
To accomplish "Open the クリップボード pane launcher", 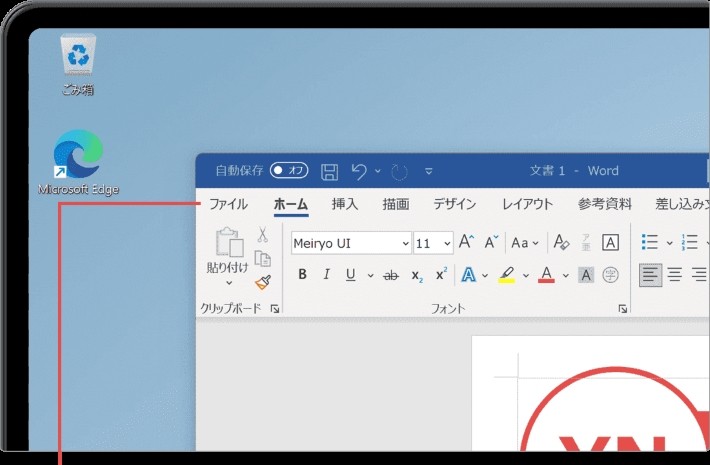I will point(274,309).
